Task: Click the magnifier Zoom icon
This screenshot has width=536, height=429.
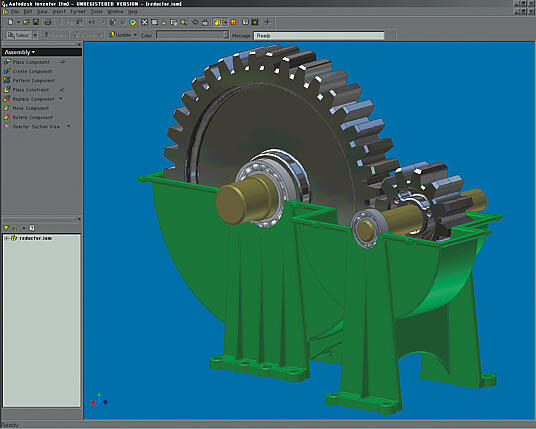Action: pyautogui.click(x=184, y=22)
